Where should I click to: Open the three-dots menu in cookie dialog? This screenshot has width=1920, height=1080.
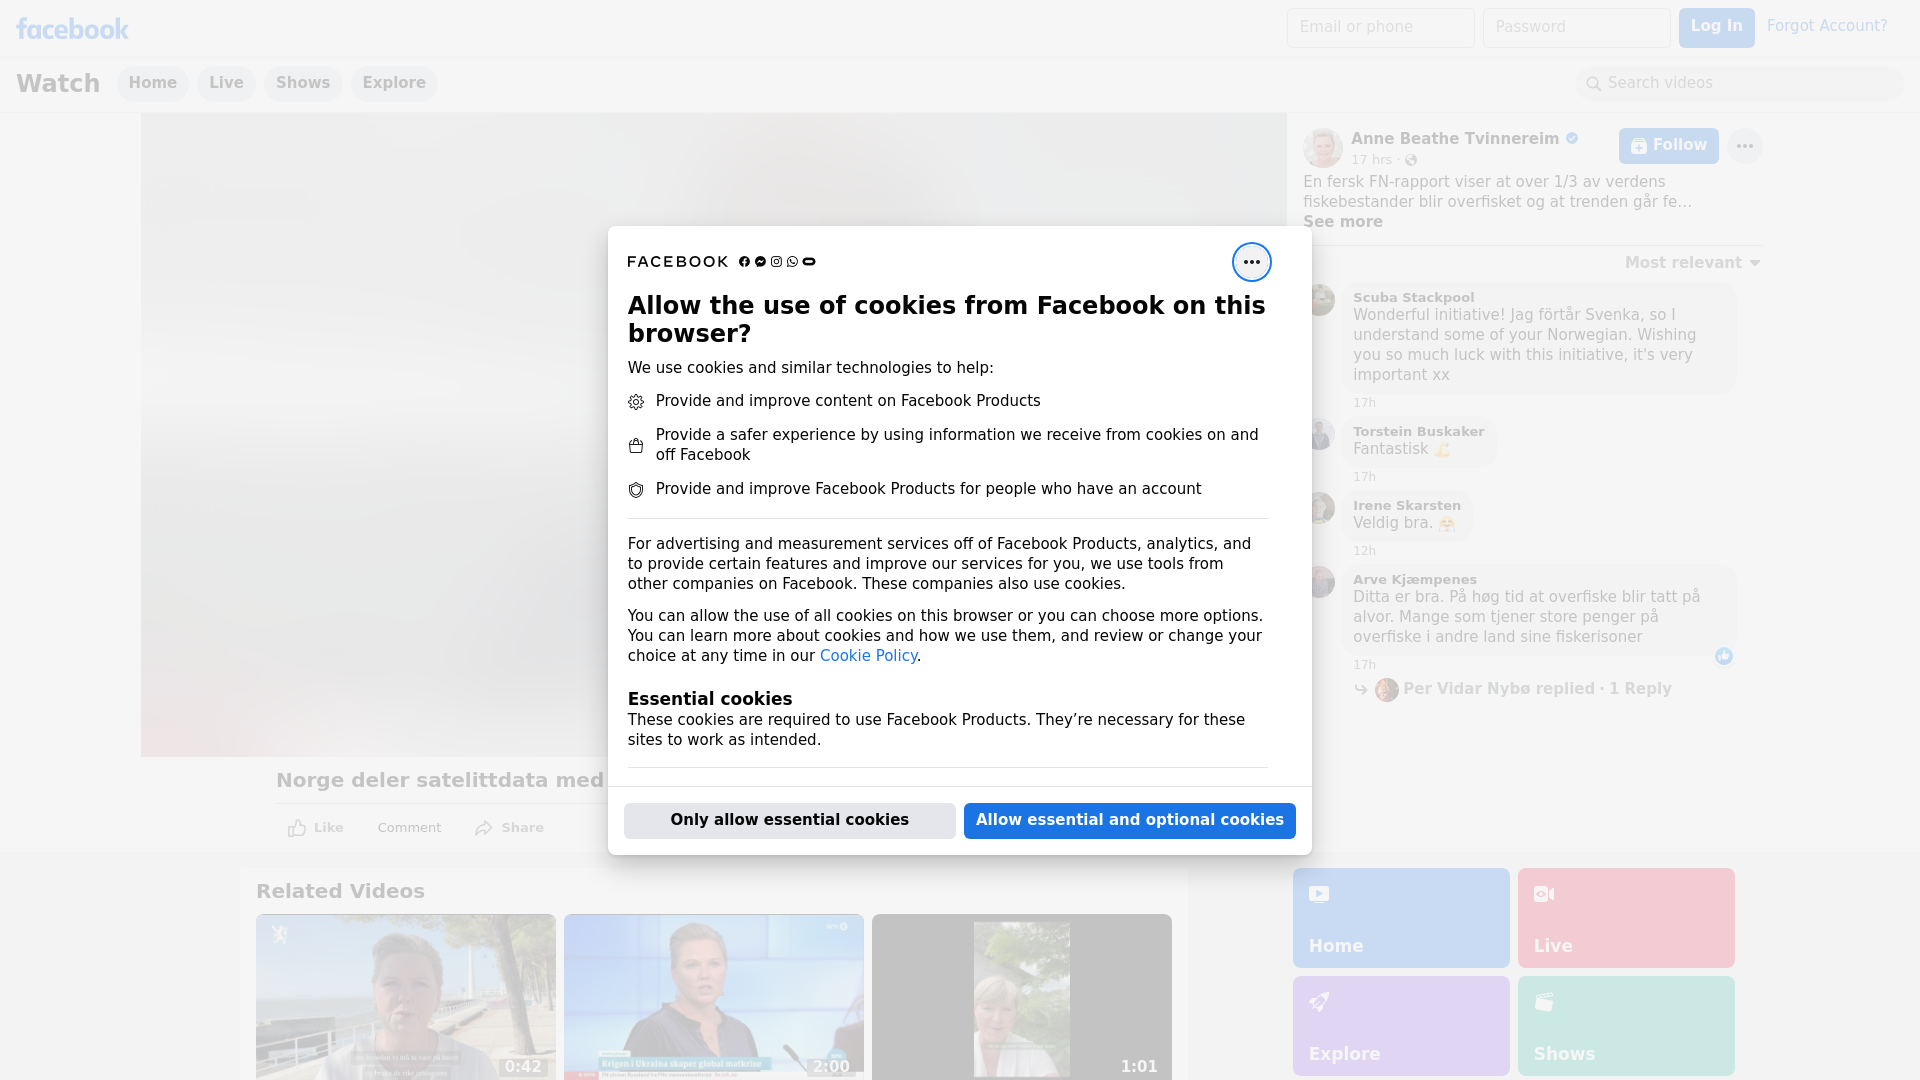point(1251,262)
